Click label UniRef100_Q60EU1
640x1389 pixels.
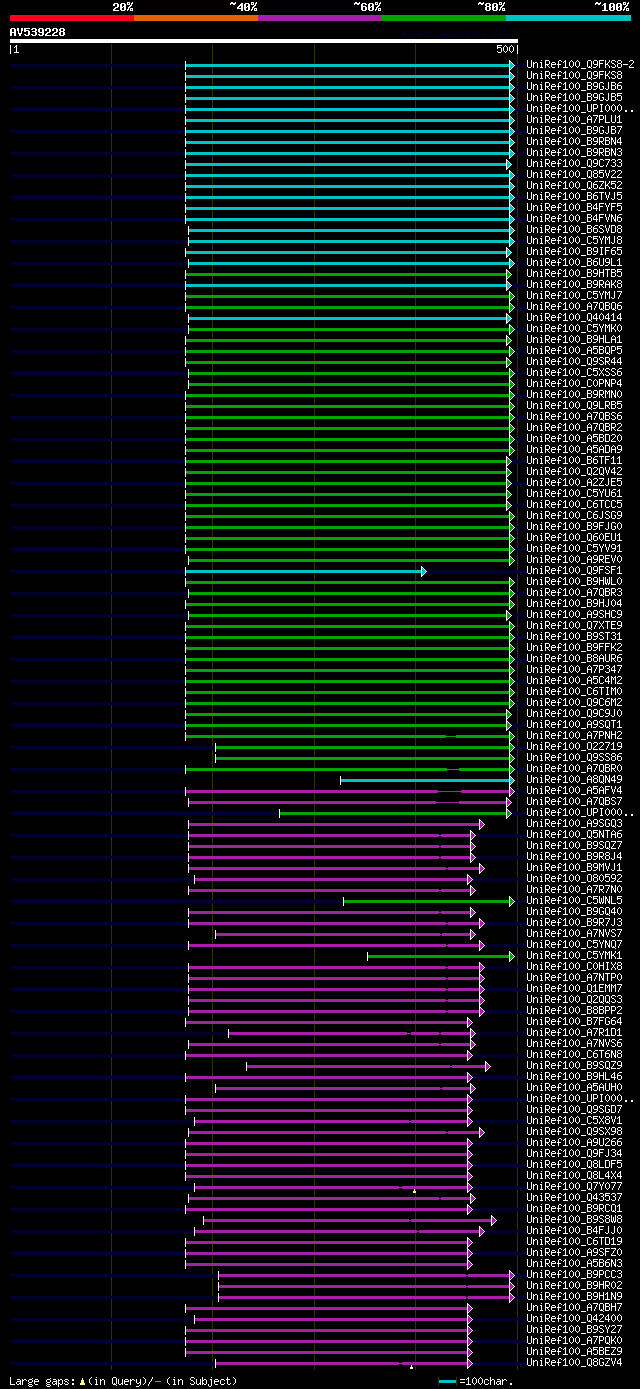click(x=574, y=538)
